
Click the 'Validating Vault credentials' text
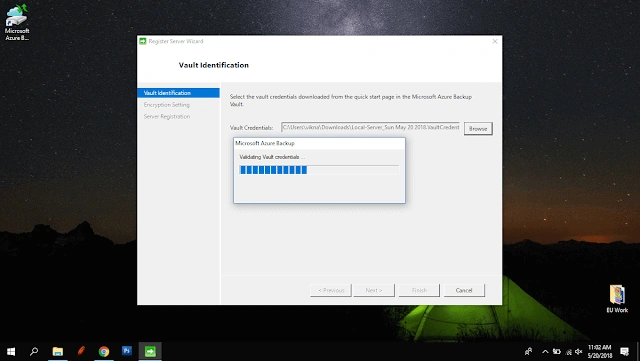coord(272,157)
